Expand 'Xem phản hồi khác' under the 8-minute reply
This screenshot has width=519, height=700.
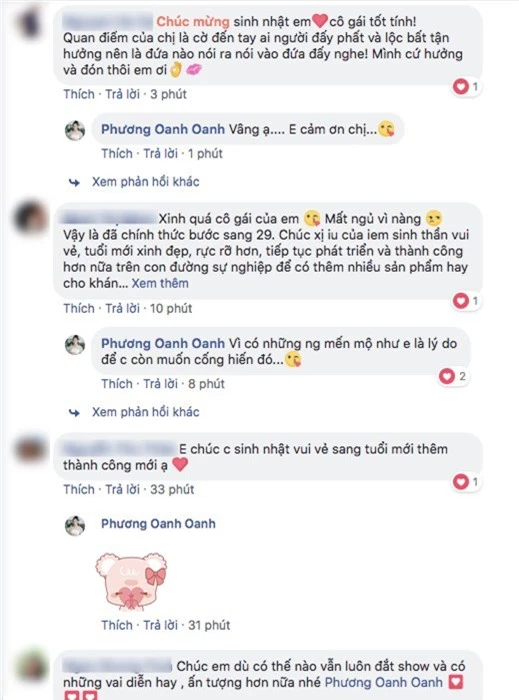[x=145, y=412]
